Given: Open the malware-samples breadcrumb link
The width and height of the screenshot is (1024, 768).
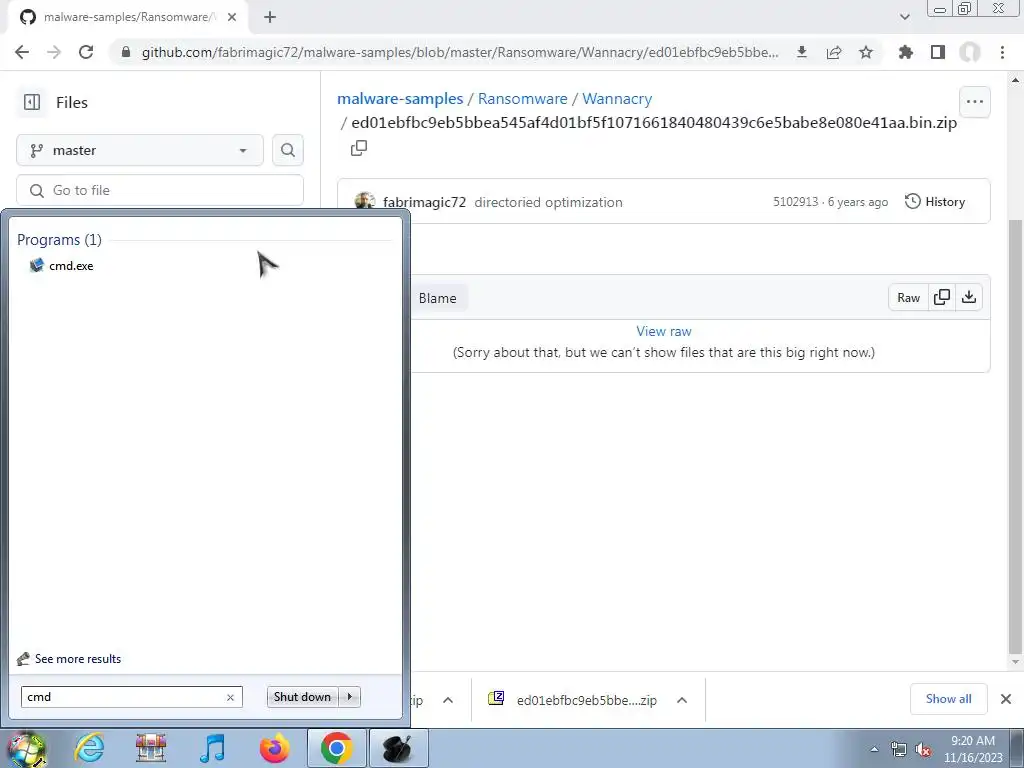Looking at the screenshot, I should tap(400, 99).
